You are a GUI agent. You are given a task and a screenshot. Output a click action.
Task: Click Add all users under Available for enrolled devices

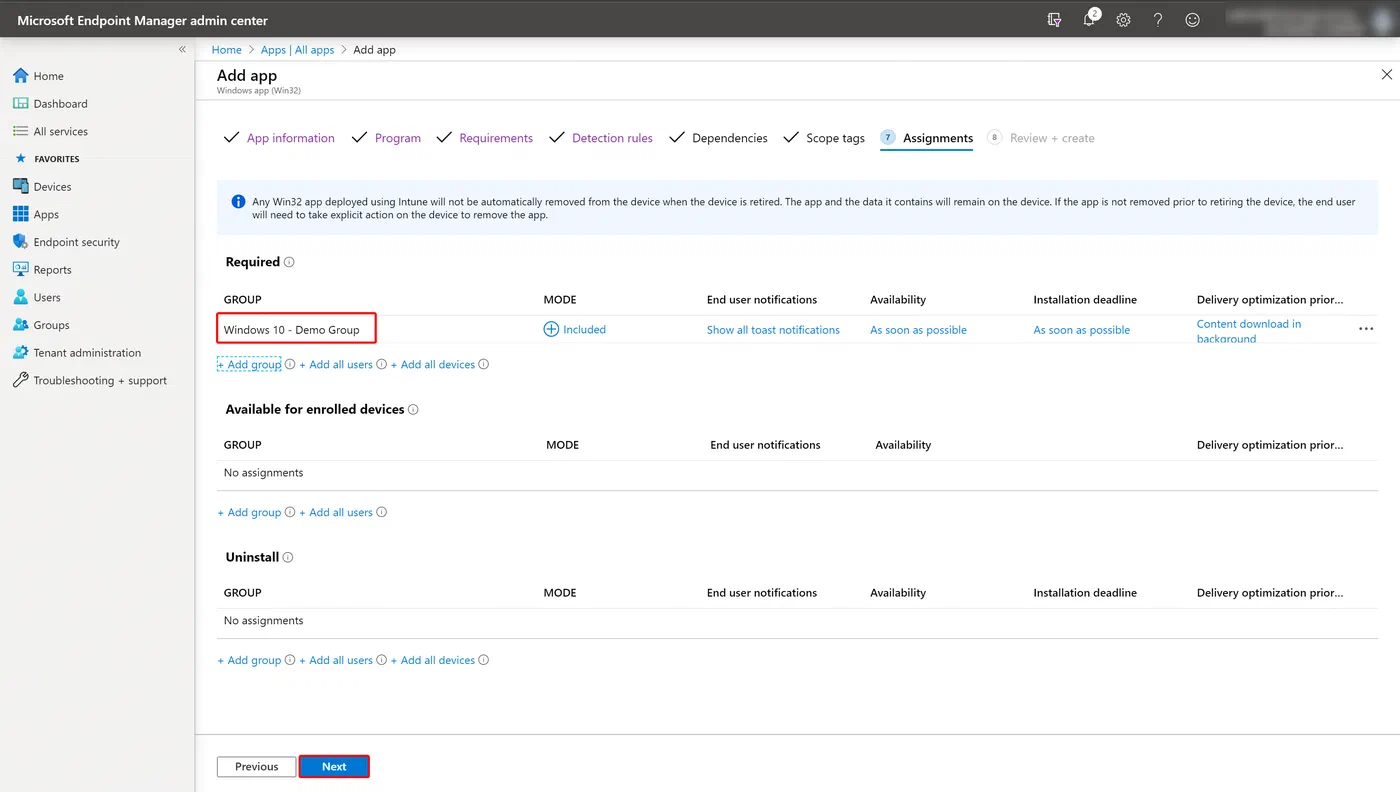pyautogui.click(x=336, y=513)
